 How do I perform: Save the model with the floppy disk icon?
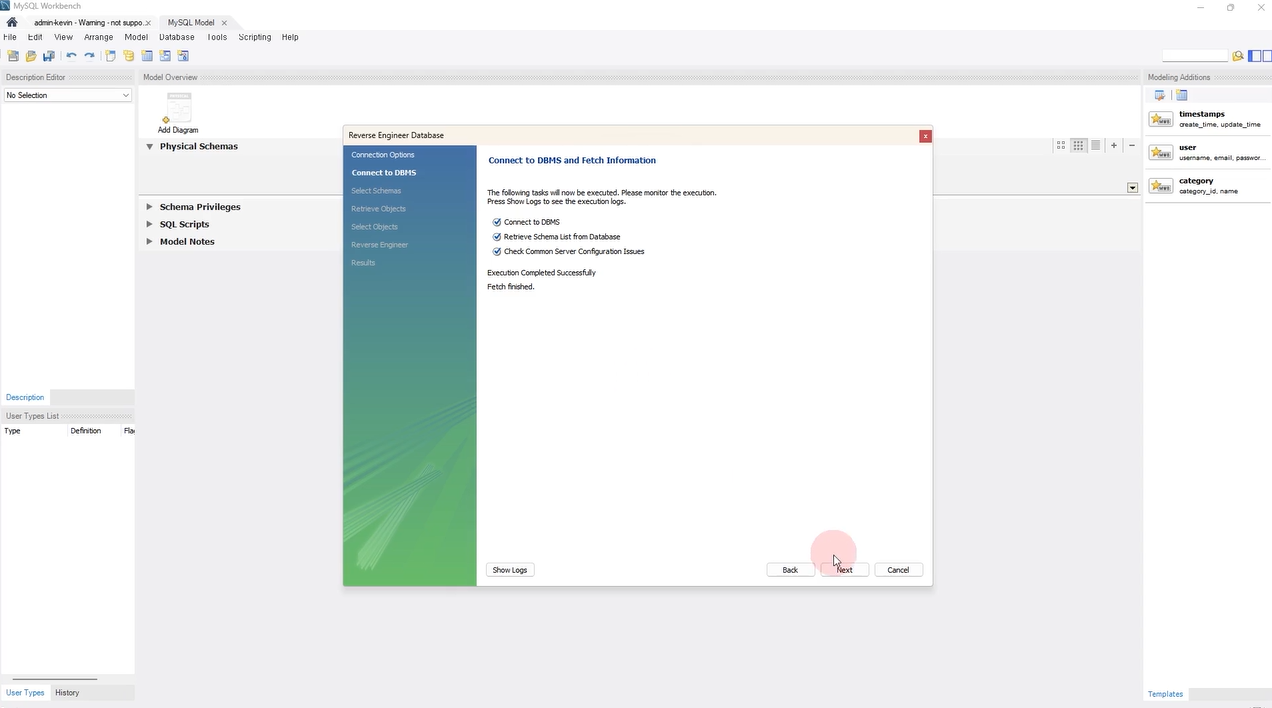click(x=48, y=56)
